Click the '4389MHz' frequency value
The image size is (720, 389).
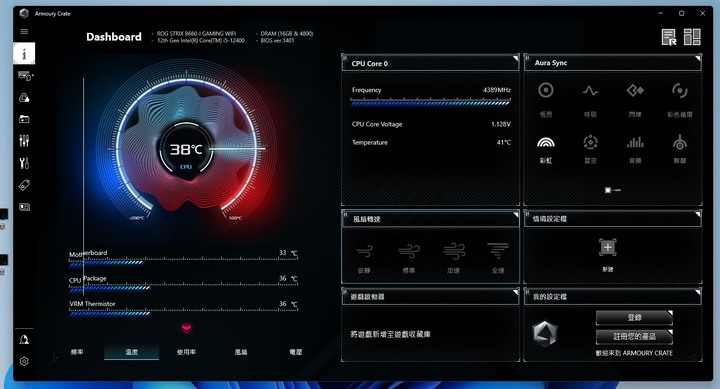[497, 90]
